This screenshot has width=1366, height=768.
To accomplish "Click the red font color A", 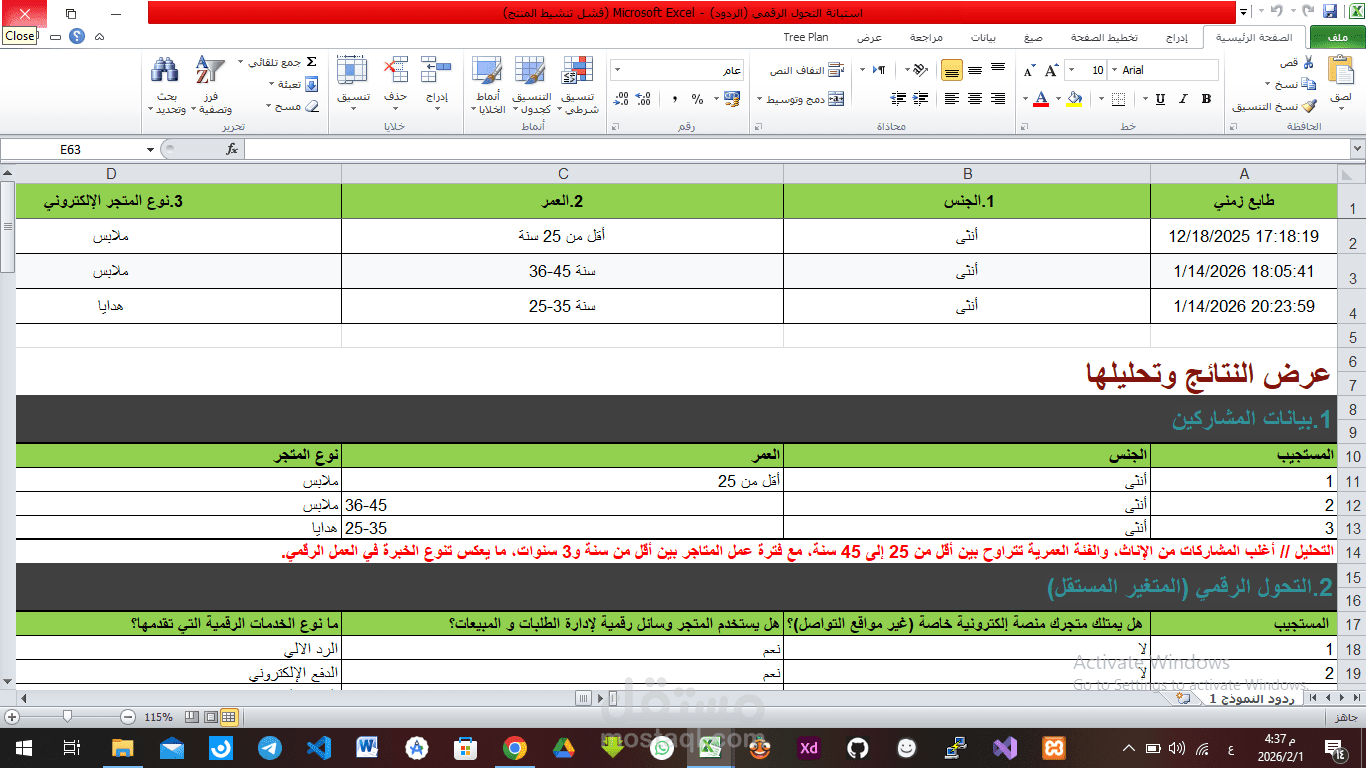I will point(1041,99).
